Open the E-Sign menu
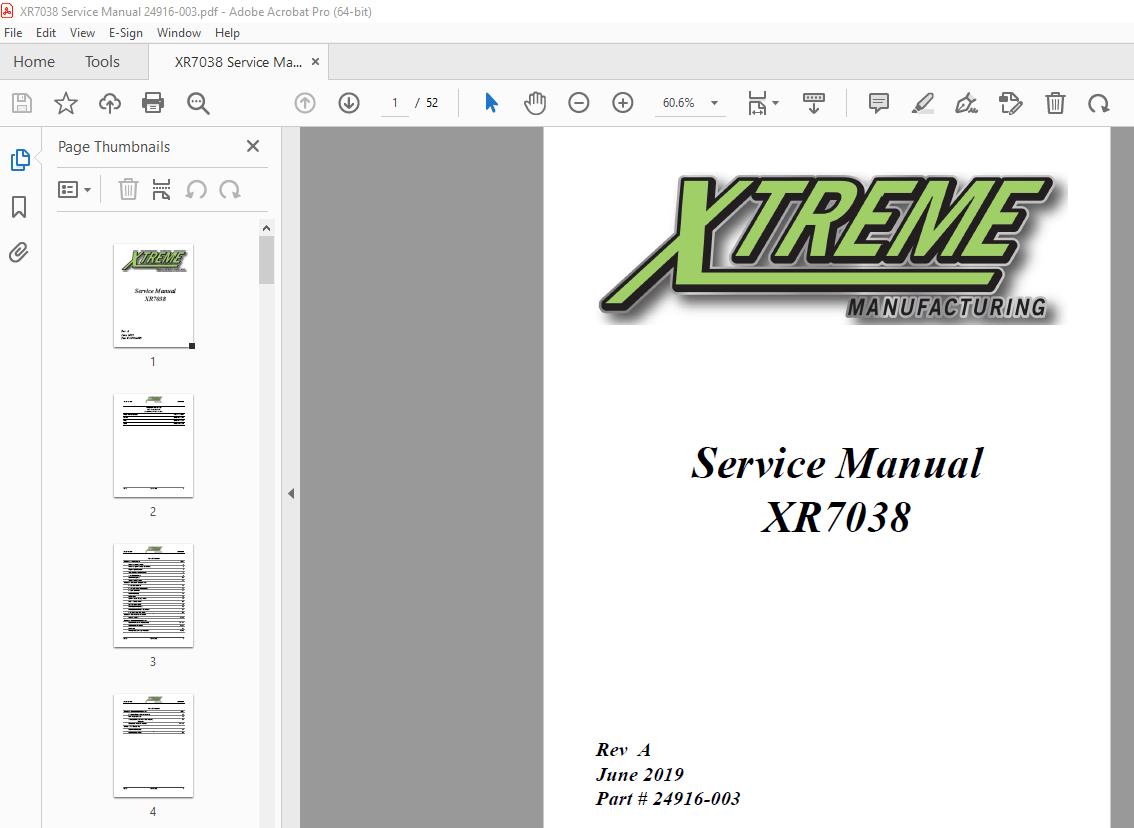Image resolution: width=1134 pixels, height=828 pixels. [x=126, y=32]
